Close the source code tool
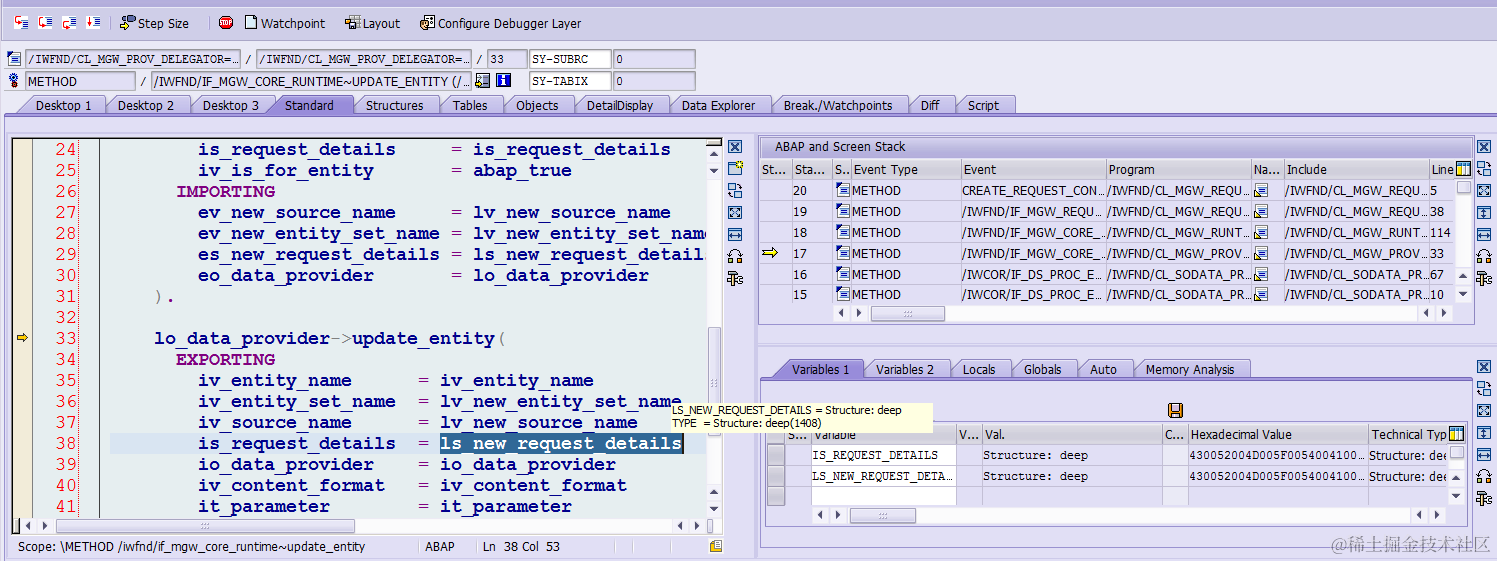This screenshot has width=1497, height=561. (x=735, y=147)
